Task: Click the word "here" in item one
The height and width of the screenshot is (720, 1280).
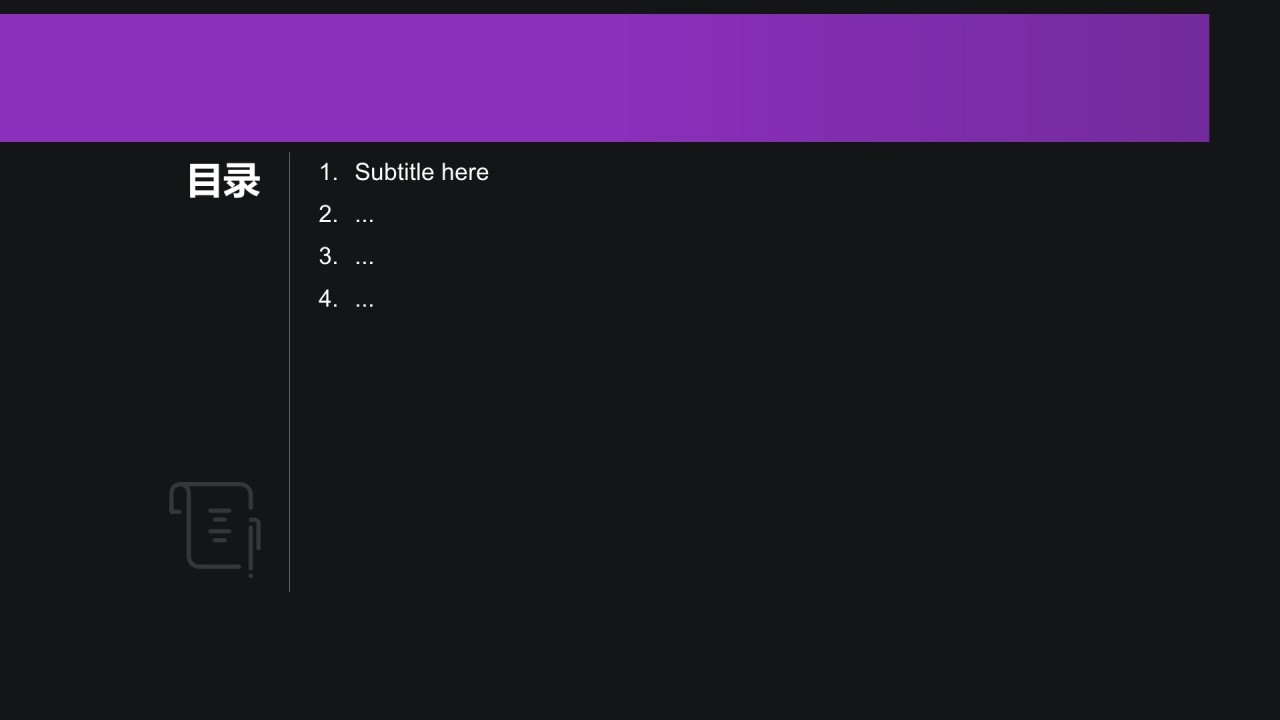Action: 465,172
